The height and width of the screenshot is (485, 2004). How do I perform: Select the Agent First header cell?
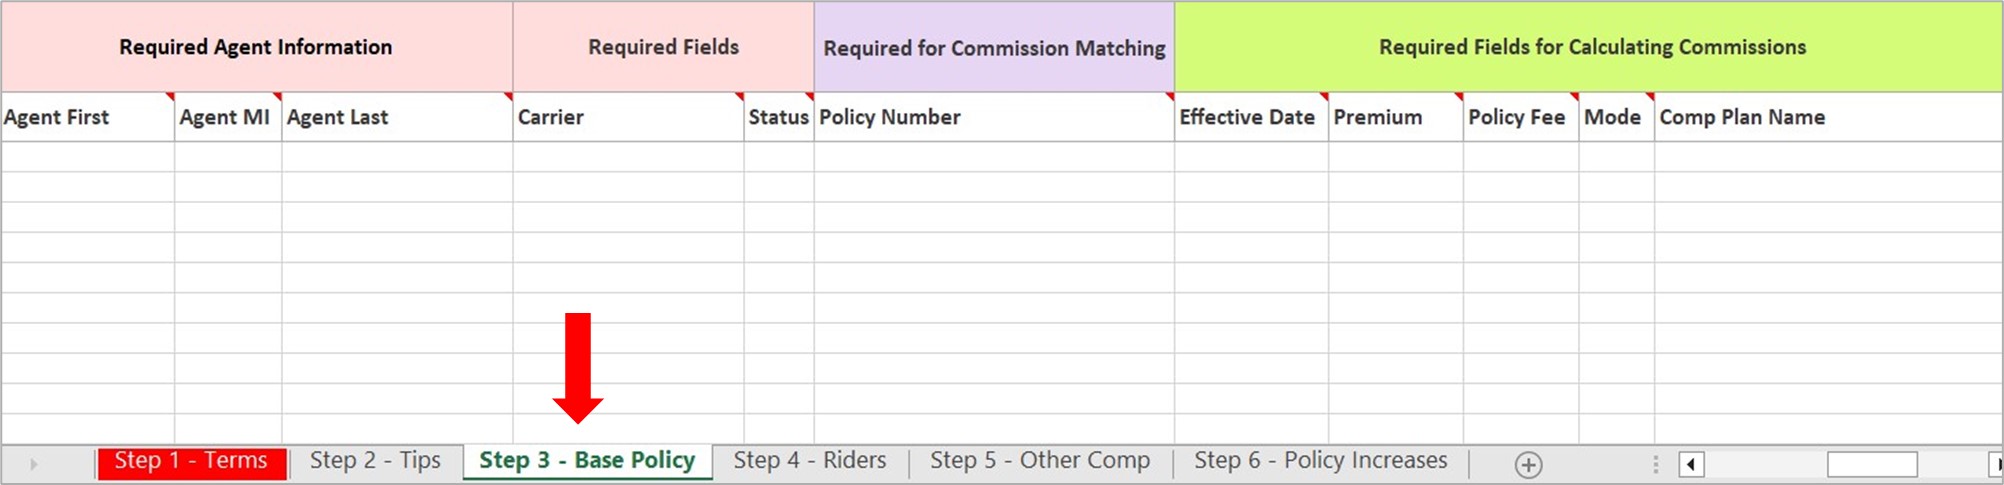[x=87, y=117]
